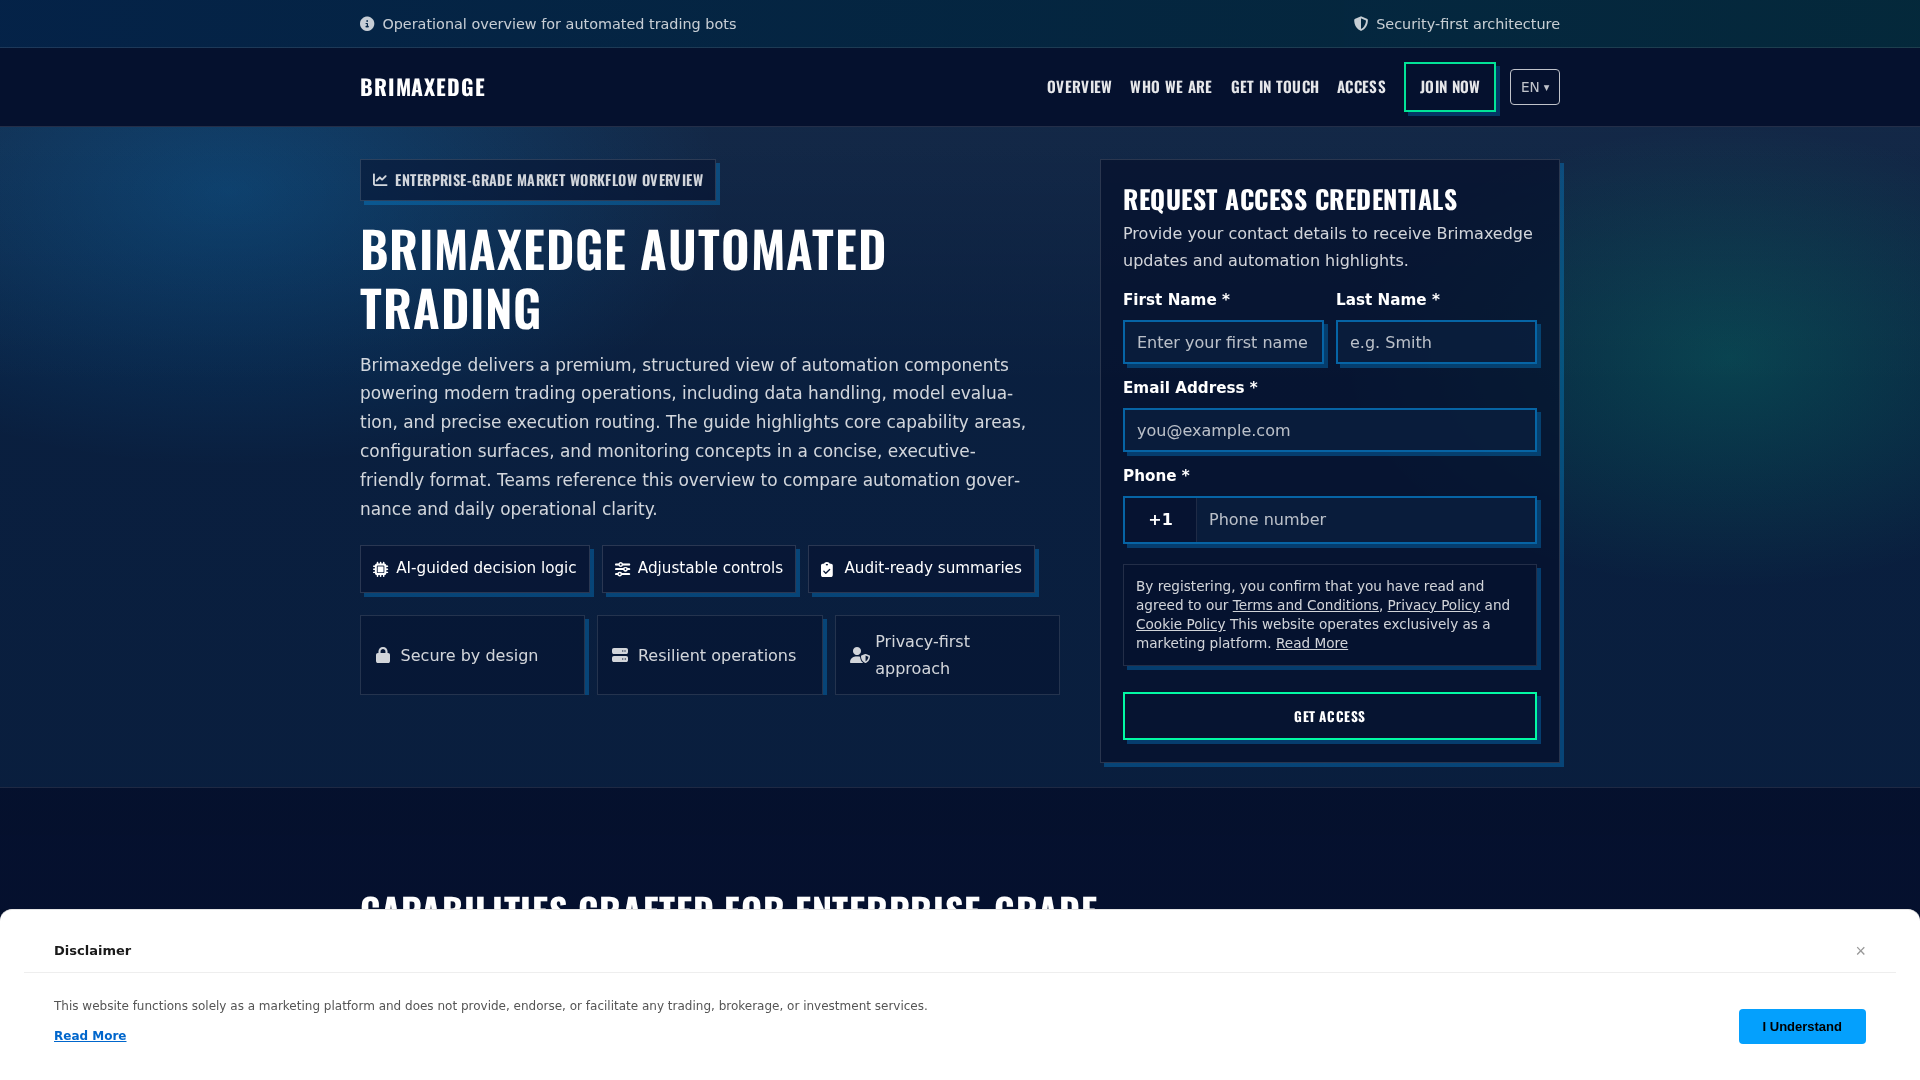Click the Disclaimer title
The height and width of the screenshot is (1080, 1920).
coord(92,951)
